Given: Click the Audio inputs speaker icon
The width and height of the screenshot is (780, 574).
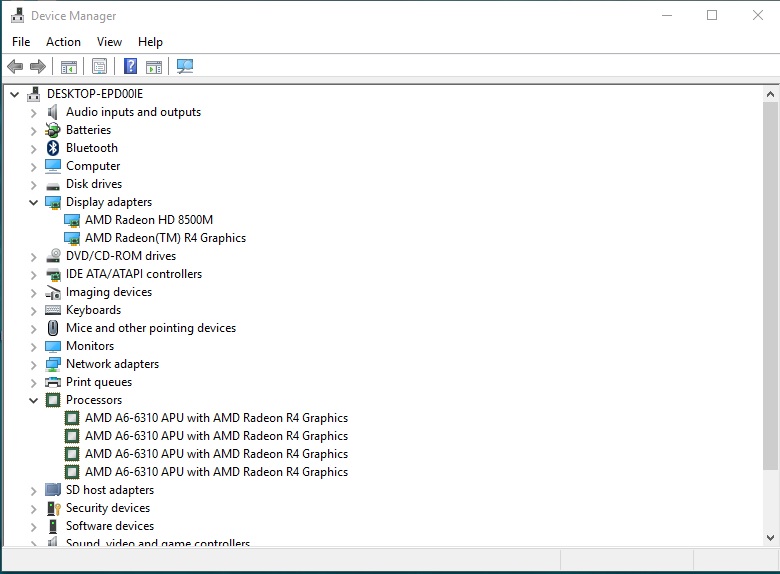Looking at the screenshot, I should (53, 112).
